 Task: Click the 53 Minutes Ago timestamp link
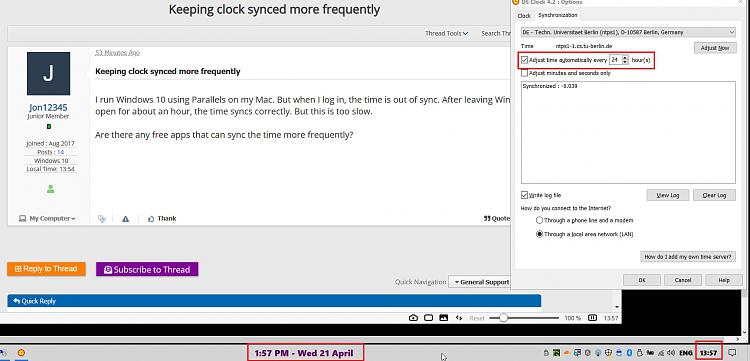point(117,53)
